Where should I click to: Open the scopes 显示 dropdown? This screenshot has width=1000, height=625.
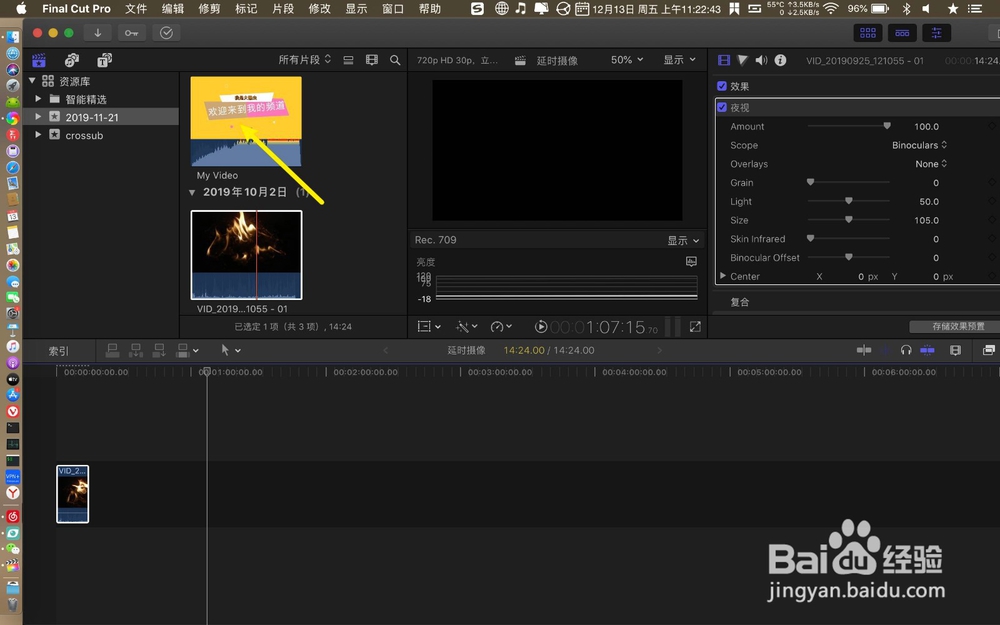click(x=683, y=240)
